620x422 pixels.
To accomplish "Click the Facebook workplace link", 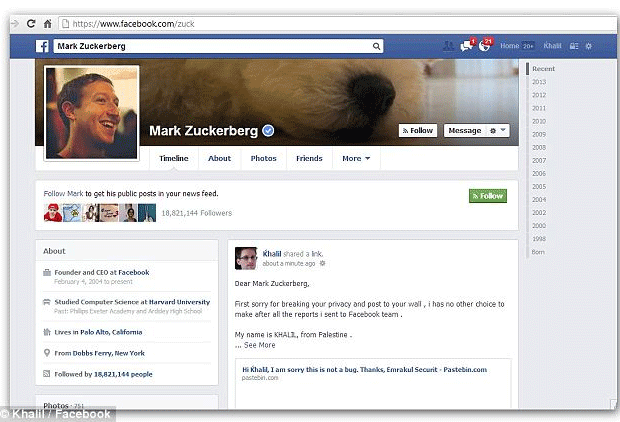I will [x=134, y=273].
